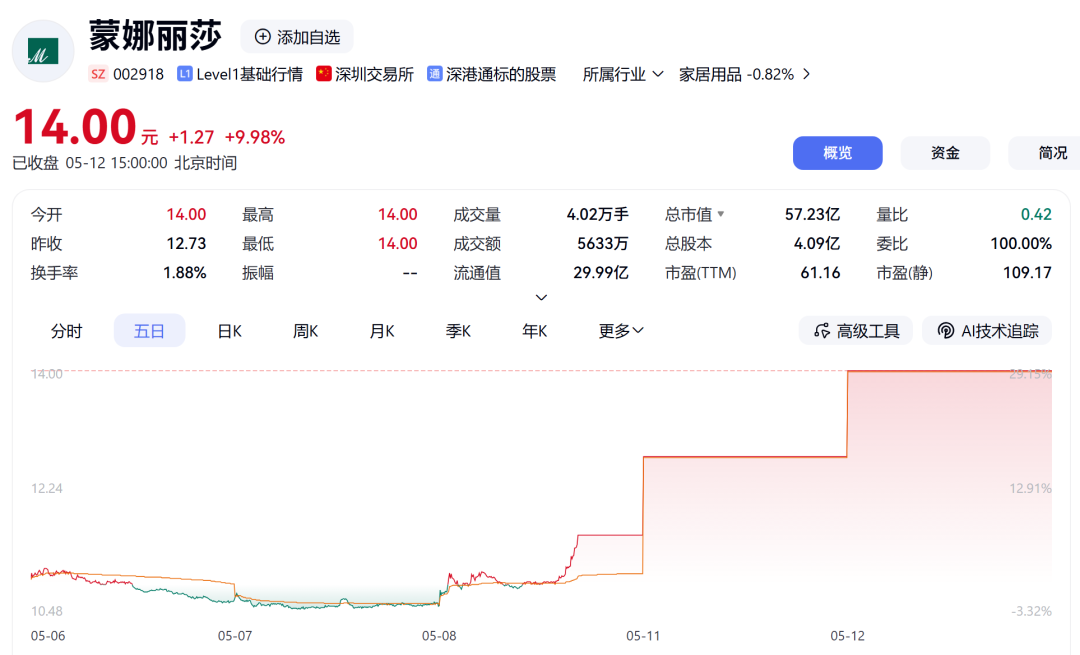Click the 通 badge icon

435,74
